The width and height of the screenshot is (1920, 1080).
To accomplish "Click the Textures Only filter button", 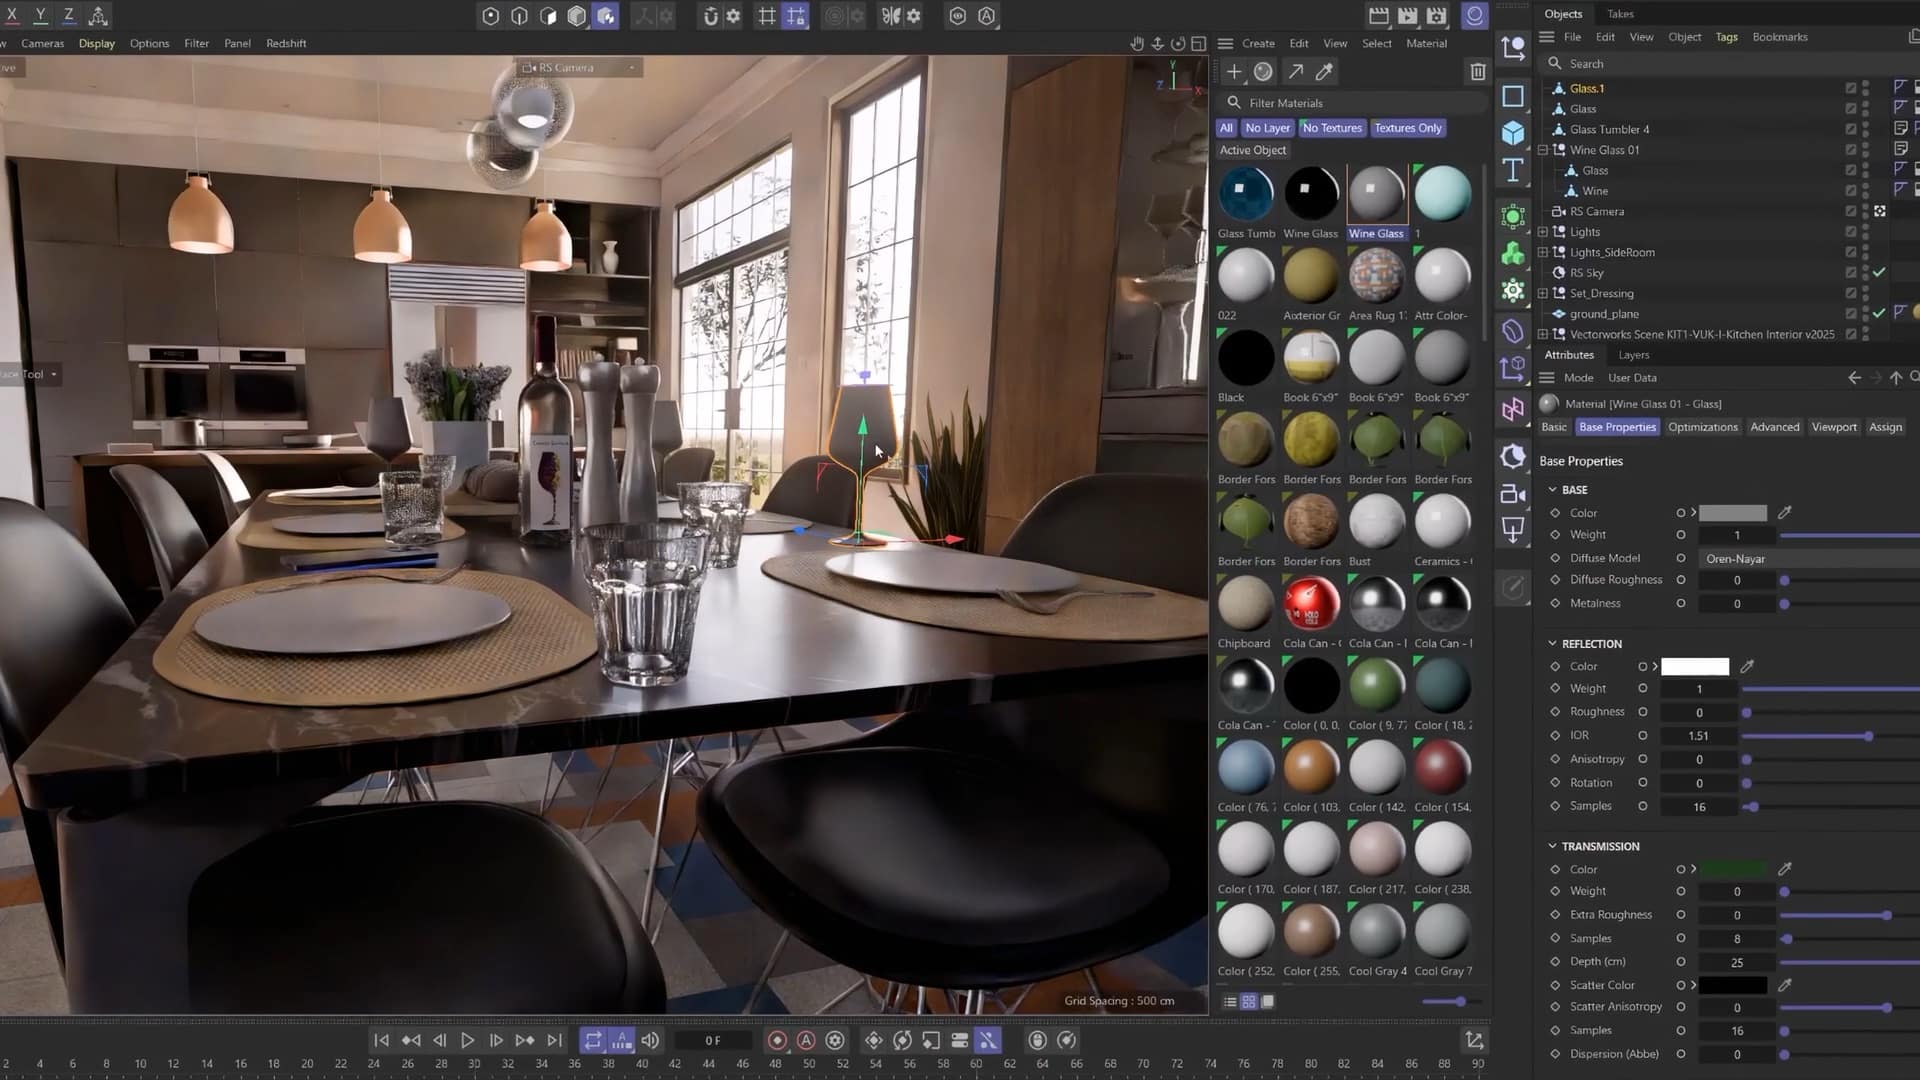I will point(1407,128).
